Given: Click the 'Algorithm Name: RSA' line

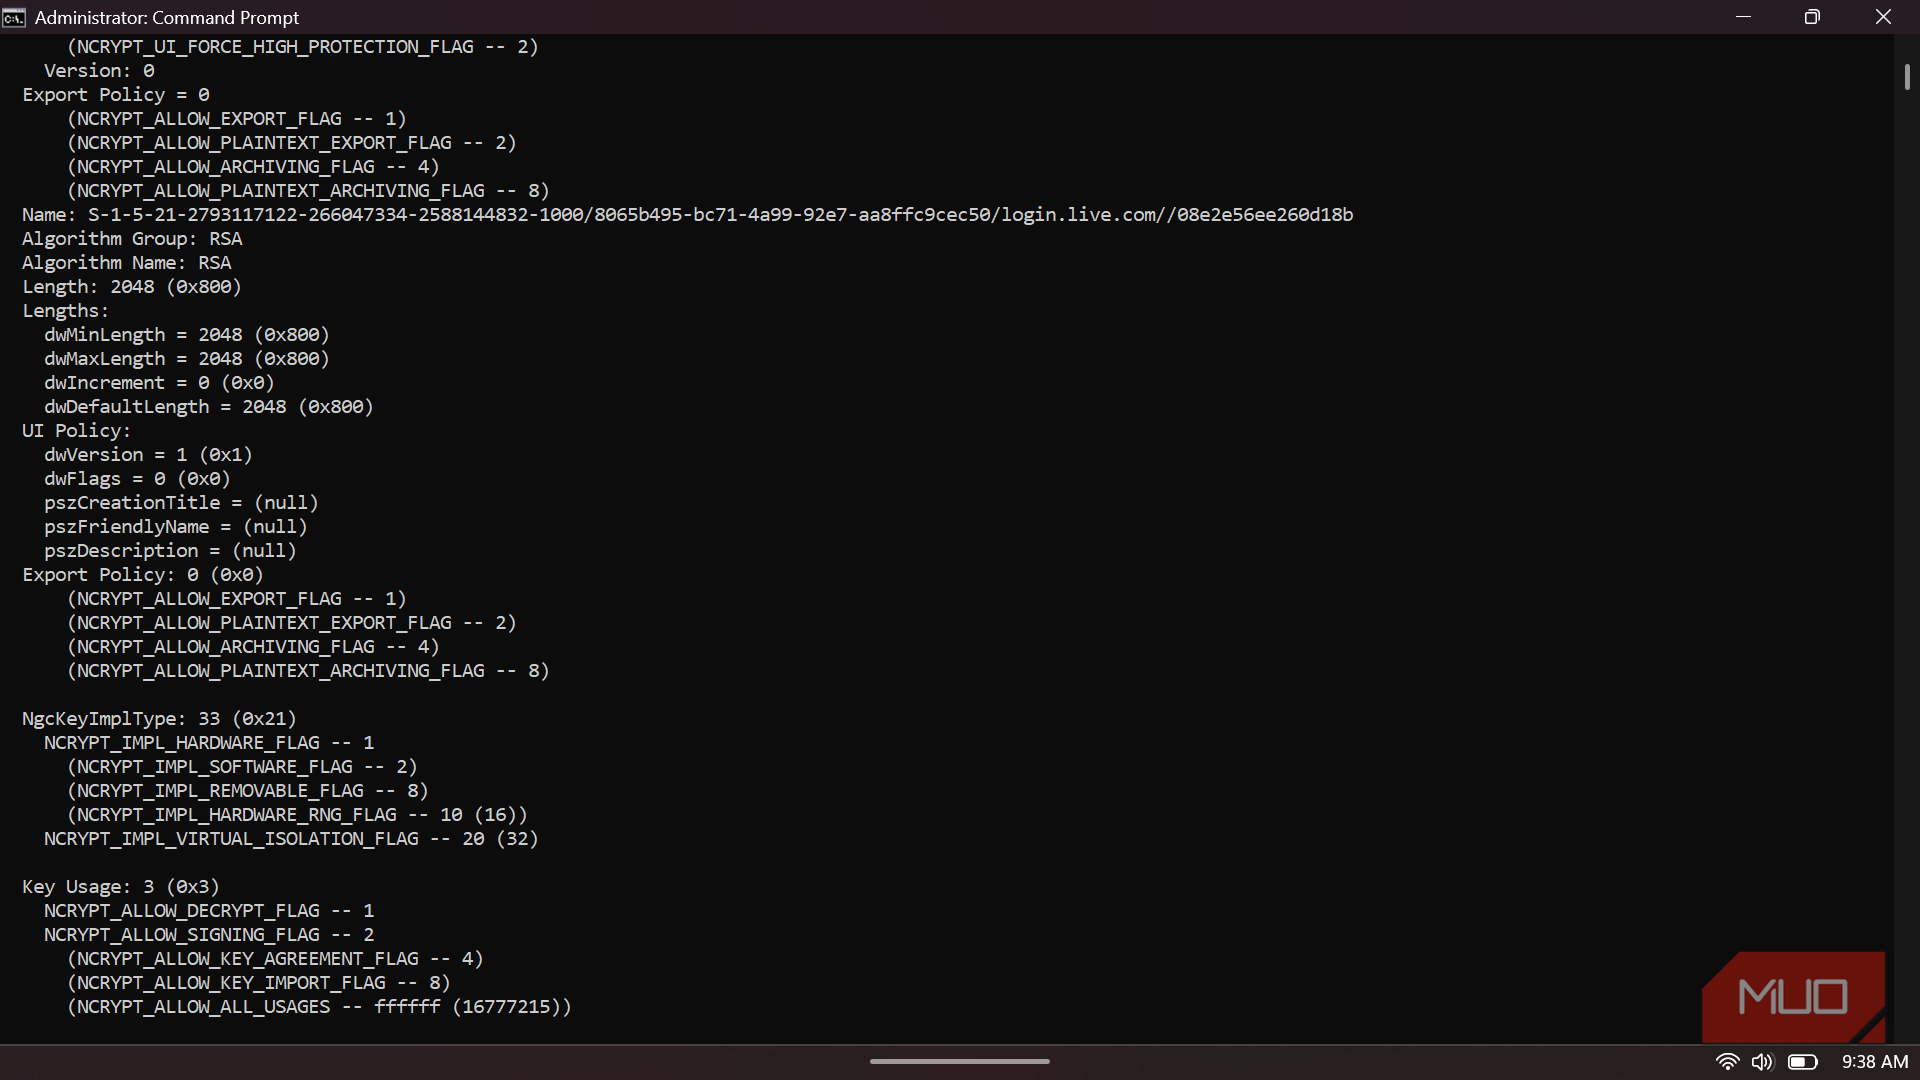Looking at the screenshot, I should click(x=127, y=263).
